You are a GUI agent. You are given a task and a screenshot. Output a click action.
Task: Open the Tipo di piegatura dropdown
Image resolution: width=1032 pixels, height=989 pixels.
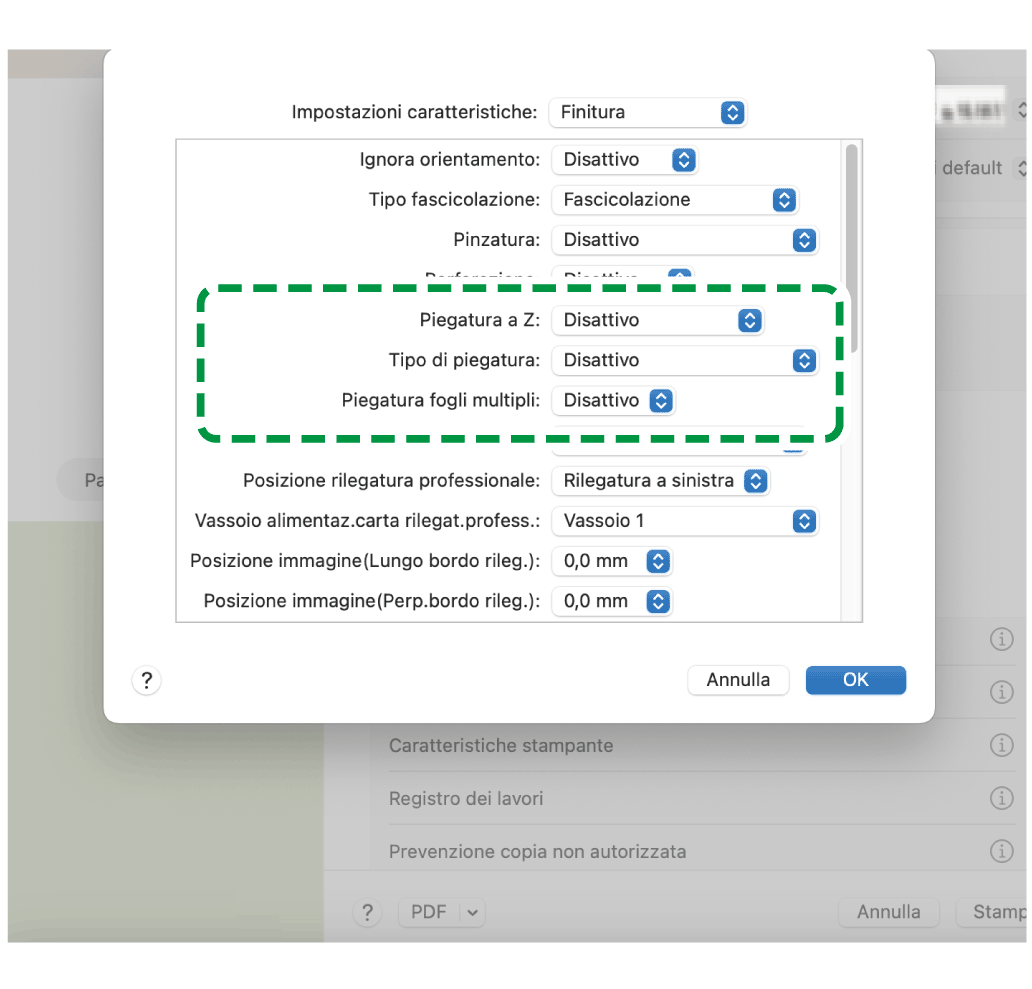684,361
